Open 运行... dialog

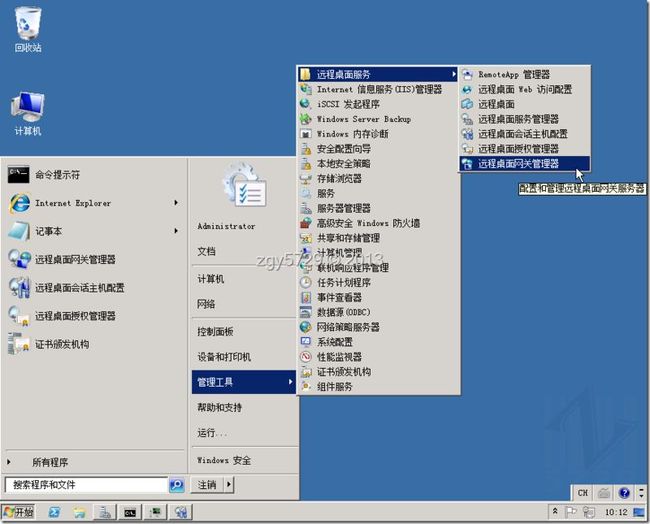tap(244, 433)
